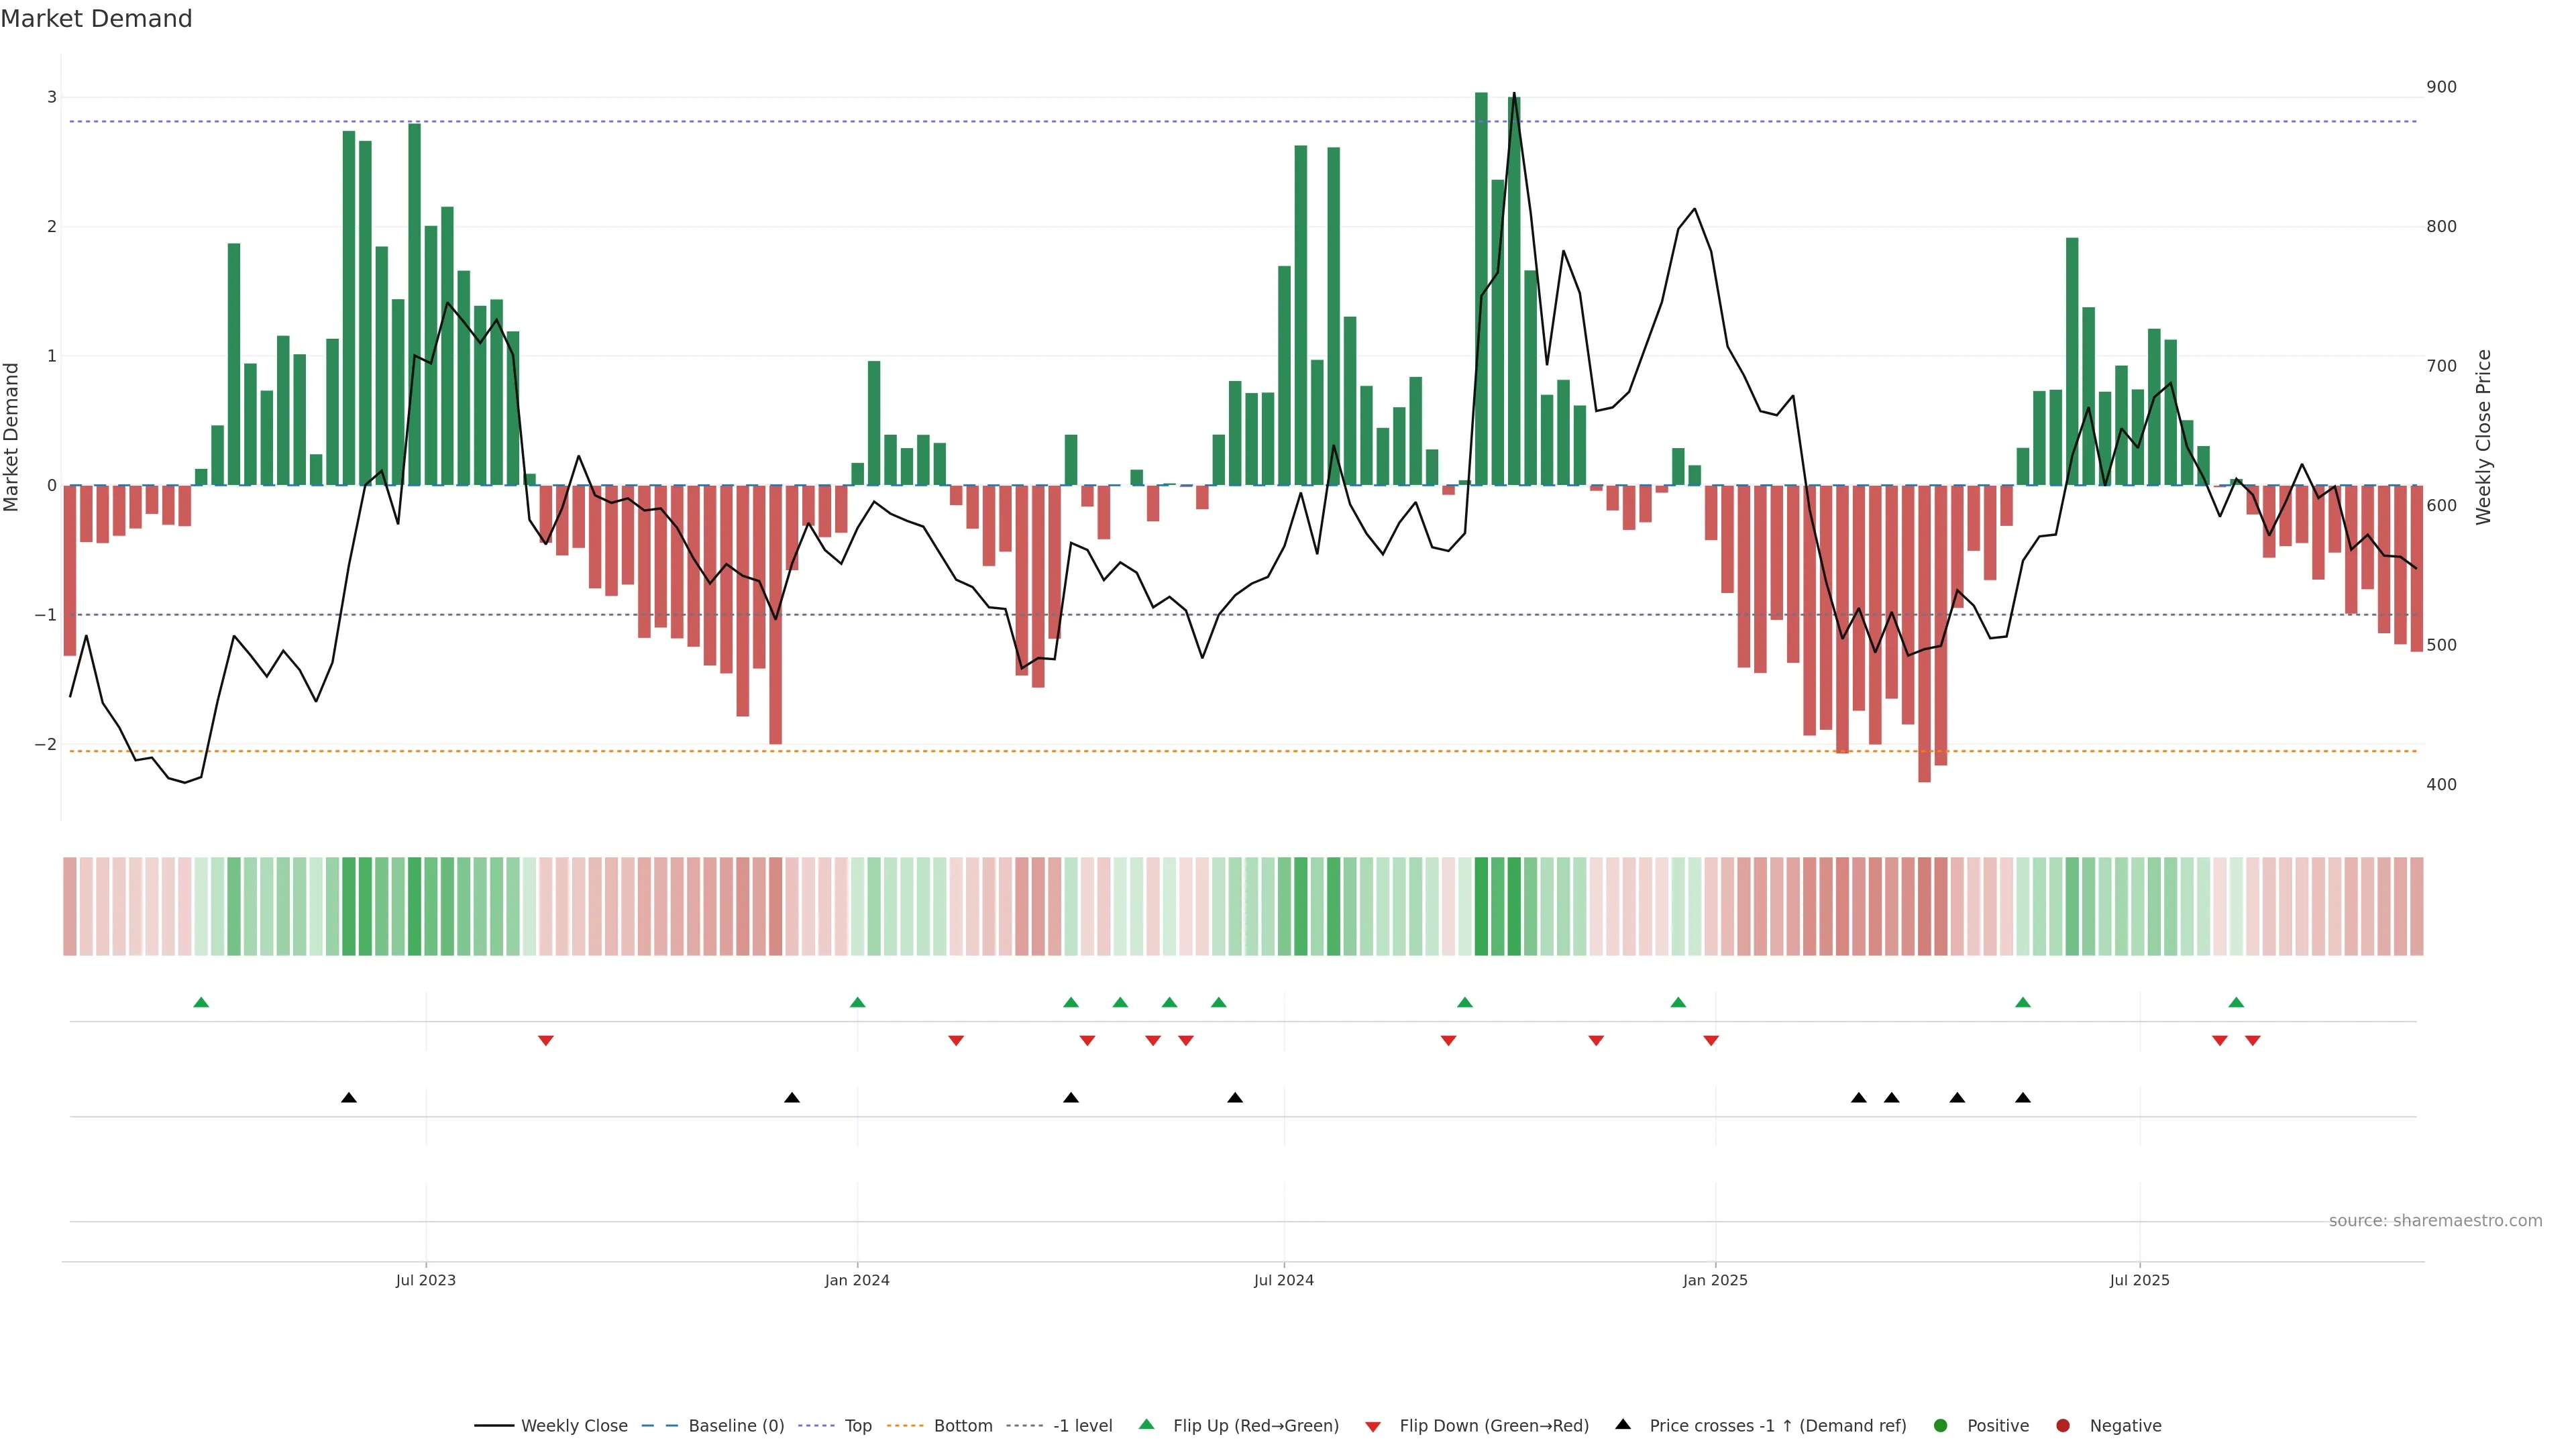Click the green Positive legend dot
Screen dimensions: 2576x1449
pyautogui.click(x=1941, y=1426)
